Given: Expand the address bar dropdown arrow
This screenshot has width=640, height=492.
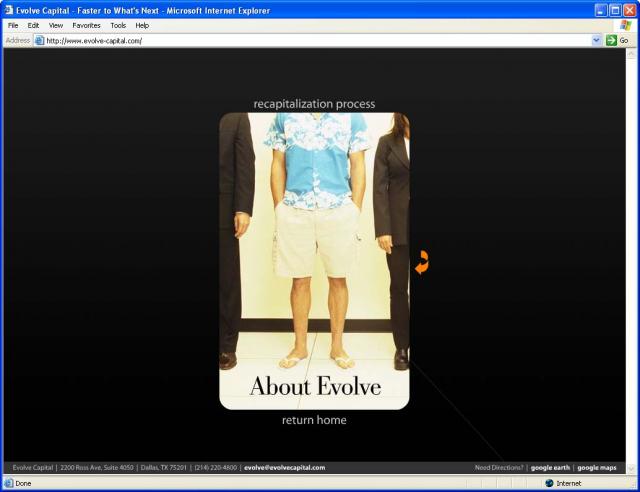Looking at the screenshot, I should coord(597,40).
